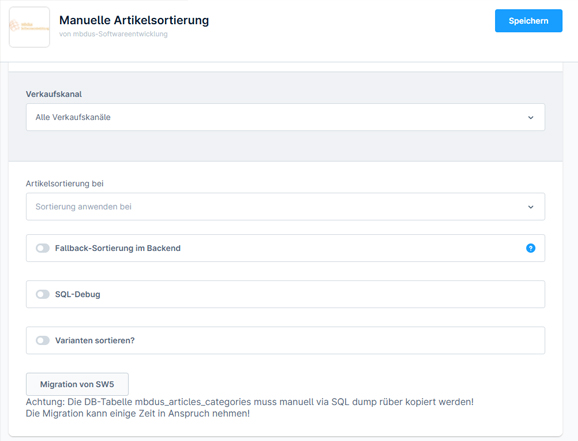
Task: Click the Verkaufskanal dropdown chevron arrow
Action: (x=530, y=118)
